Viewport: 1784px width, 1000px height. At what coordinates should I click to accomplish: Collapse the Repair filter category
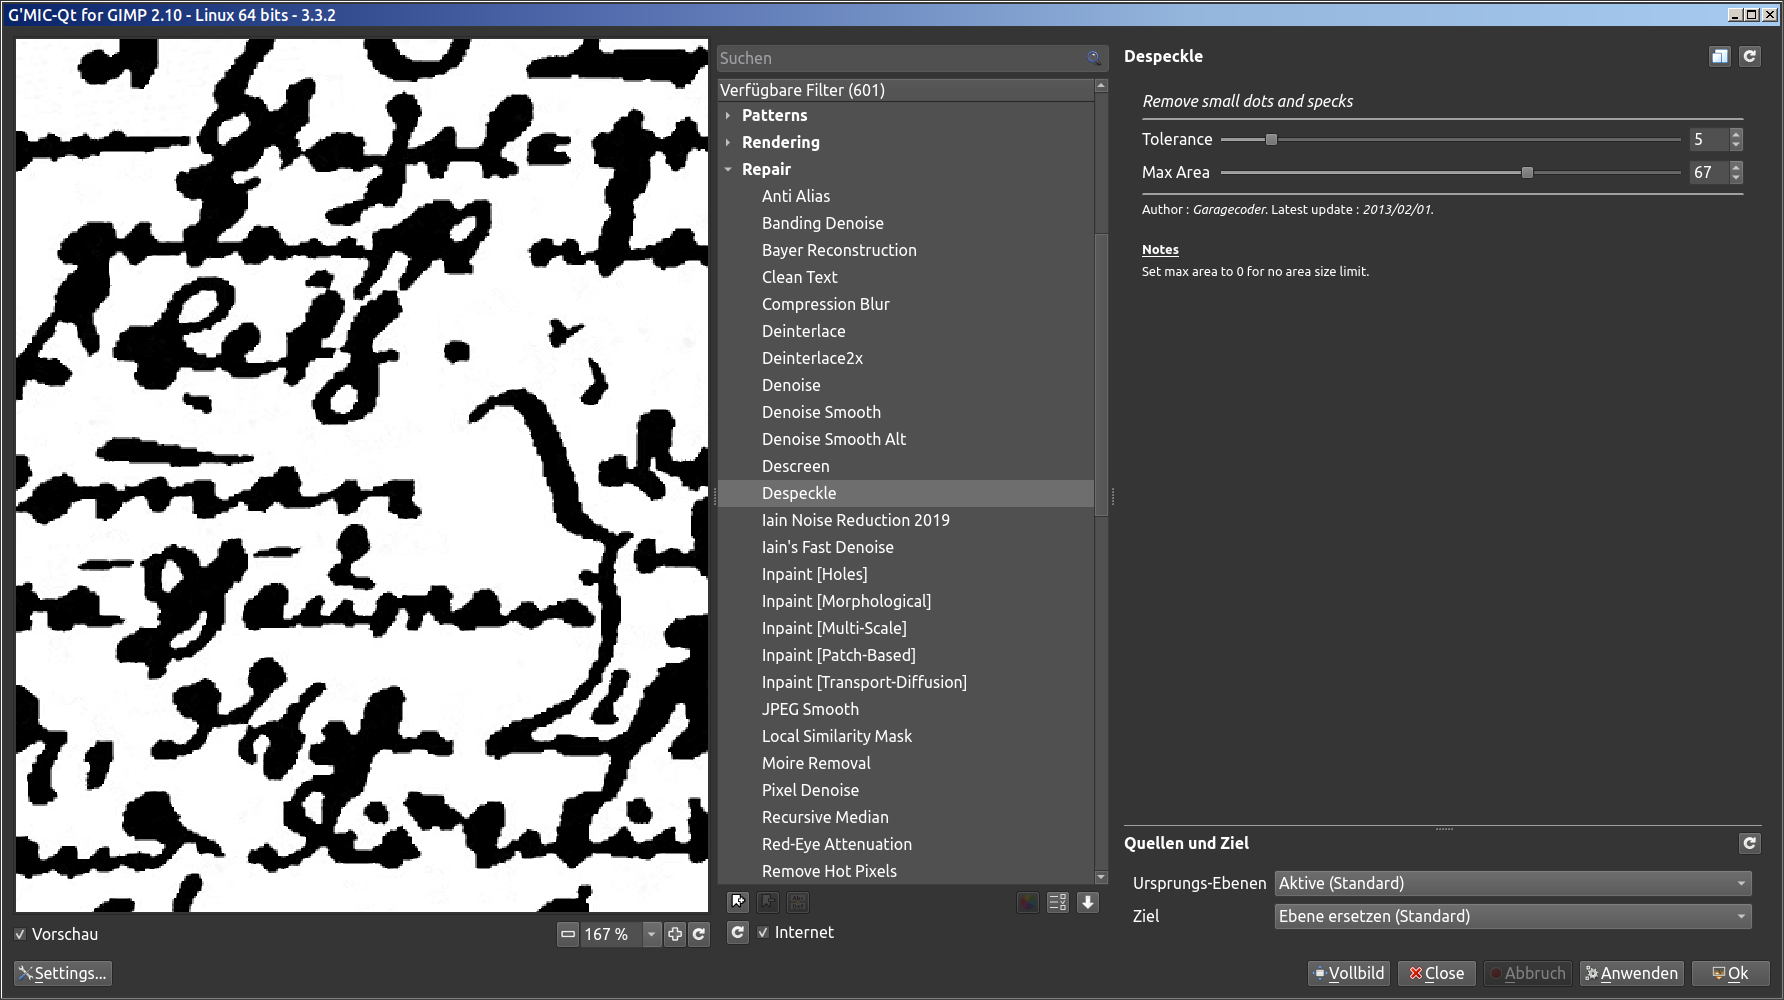(x=728, y=170)
